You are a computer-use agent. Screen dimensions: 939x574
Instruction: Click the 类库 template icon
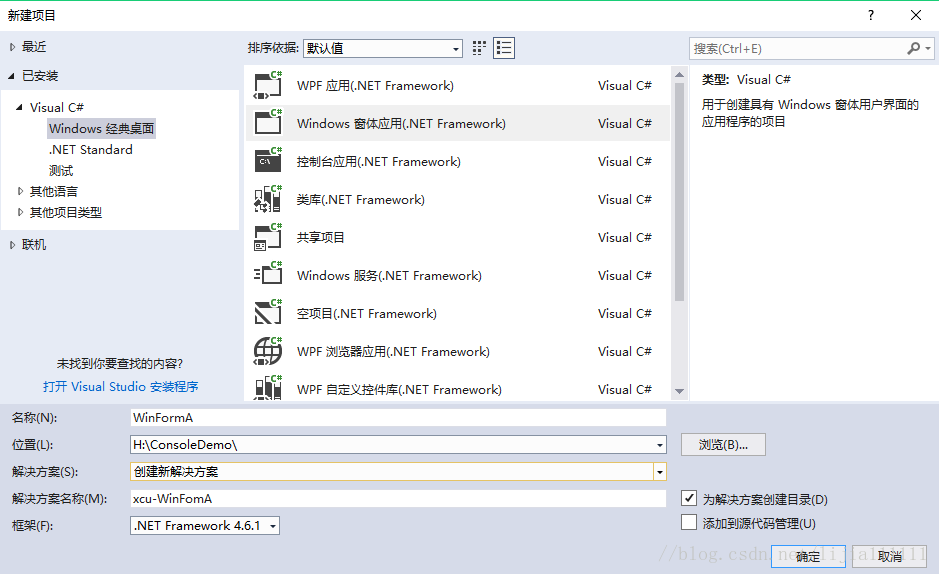(268, 199)
